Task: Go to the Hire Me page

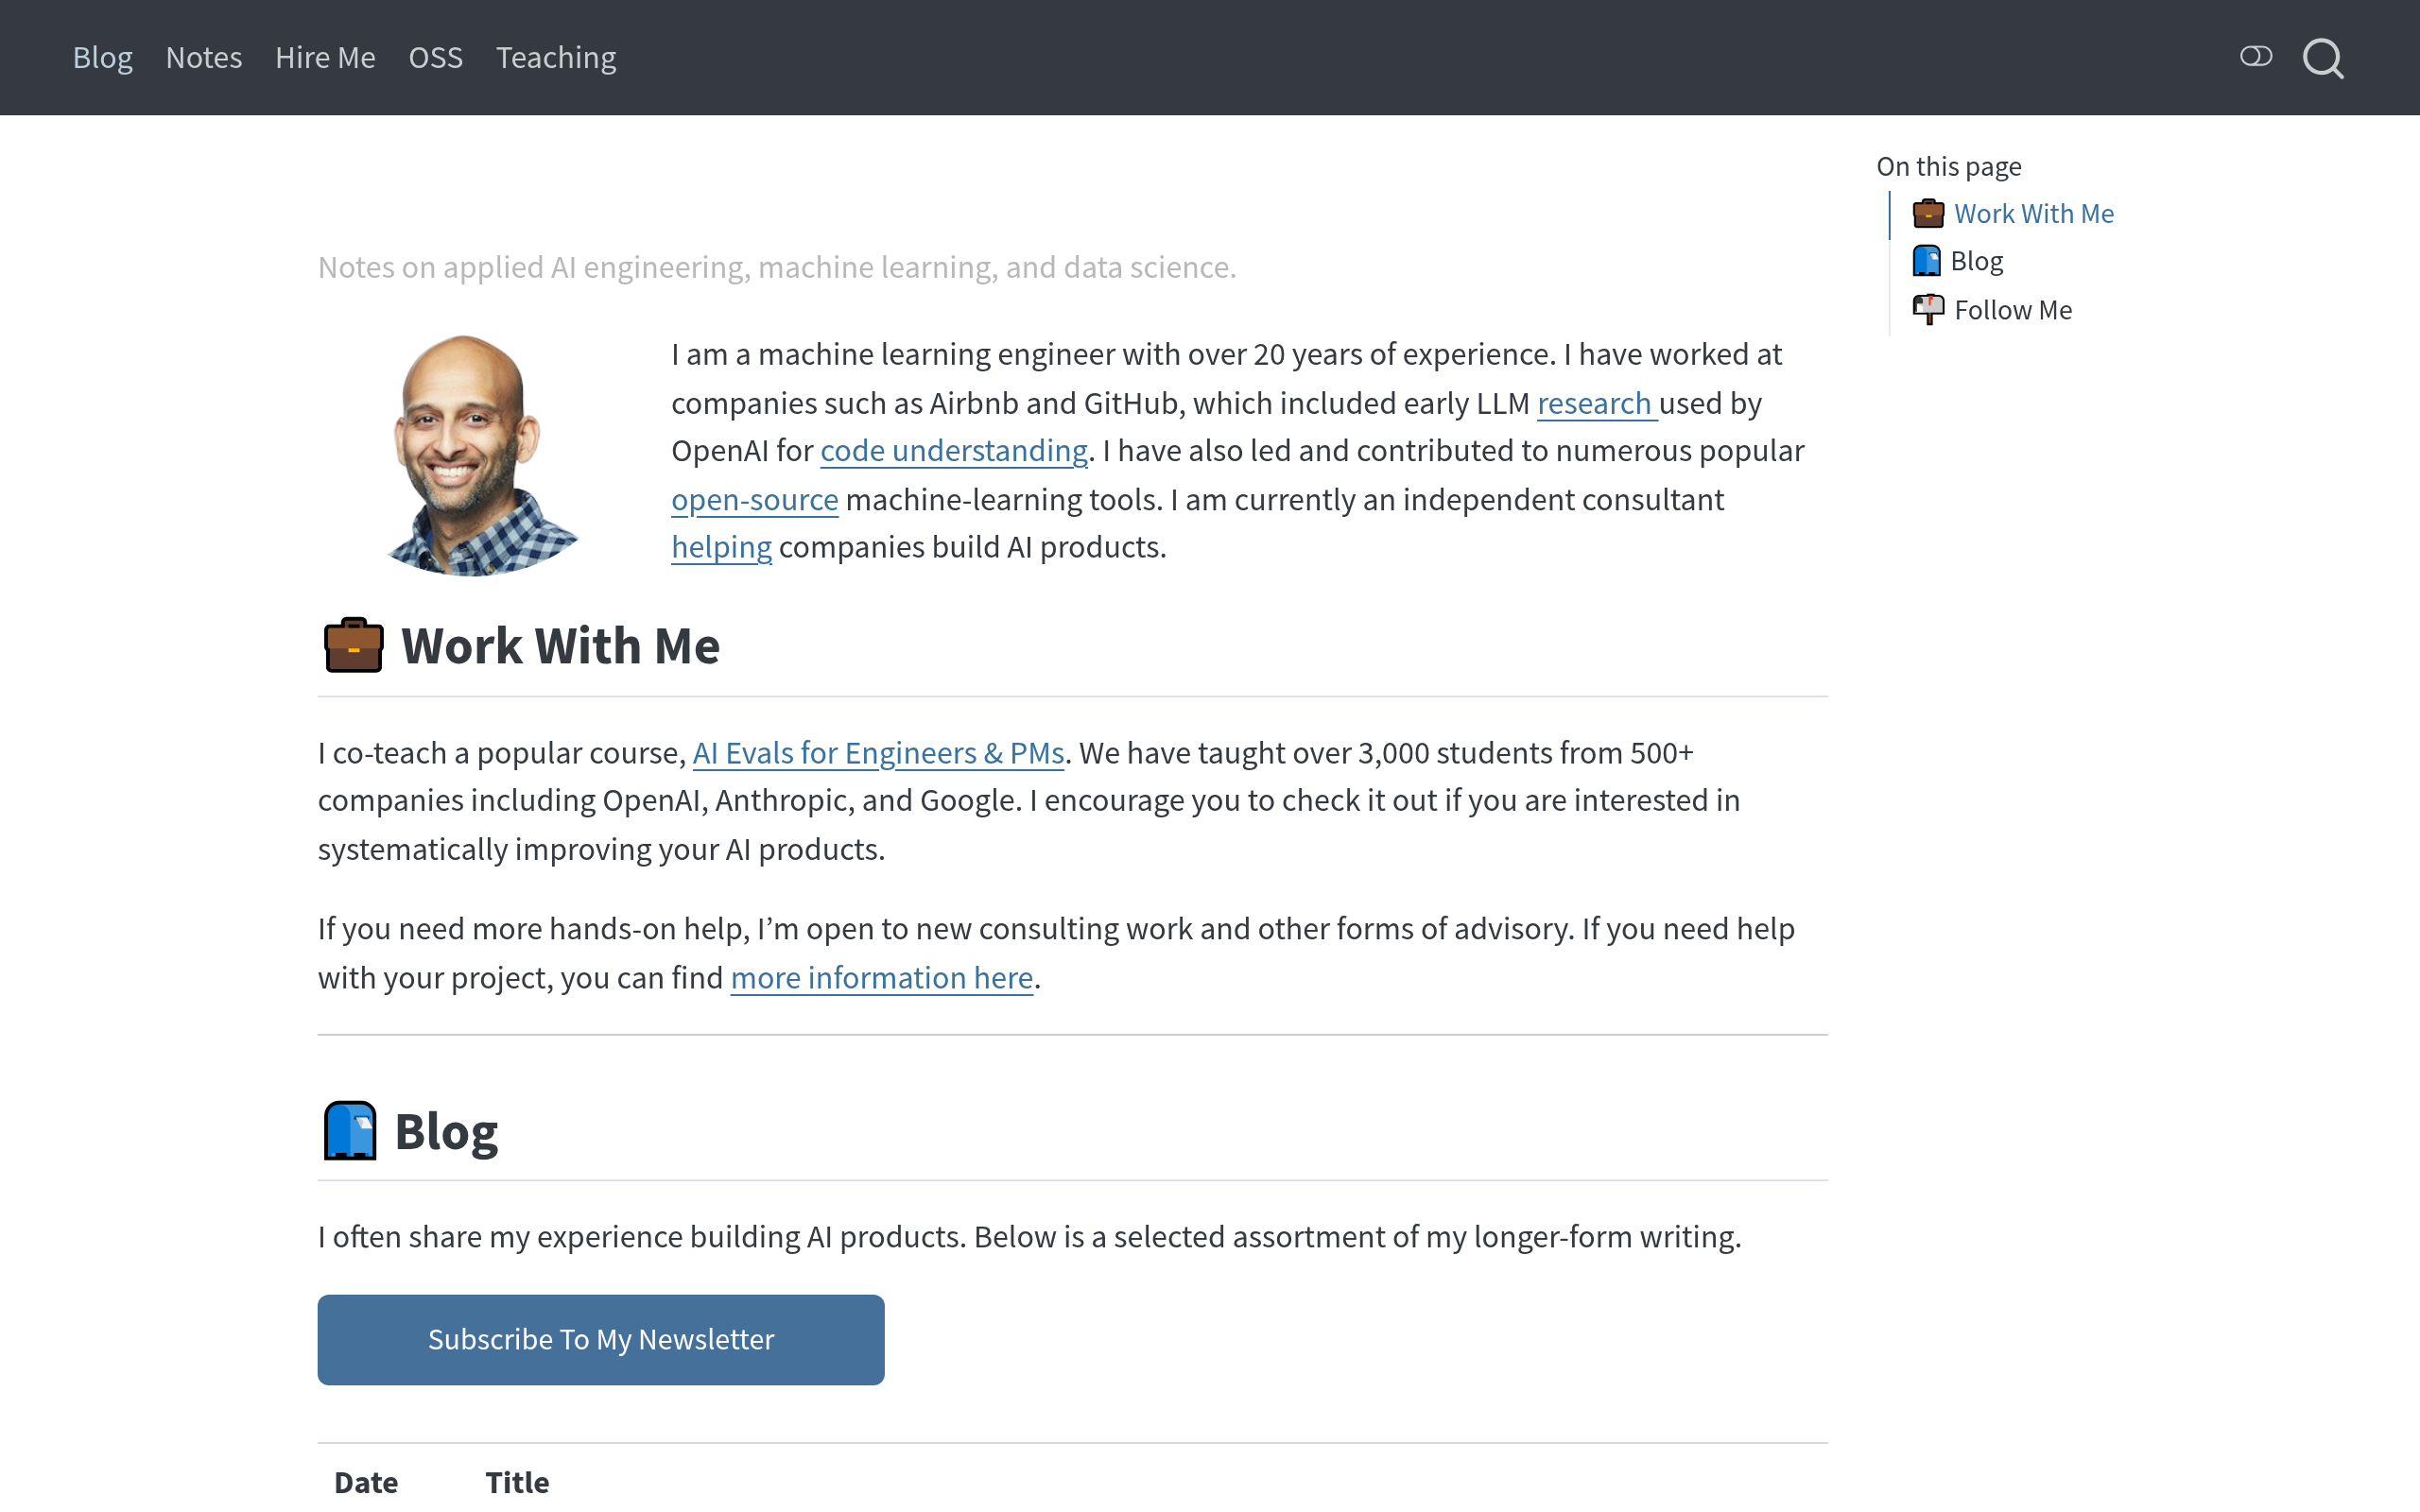Action: 325,58
